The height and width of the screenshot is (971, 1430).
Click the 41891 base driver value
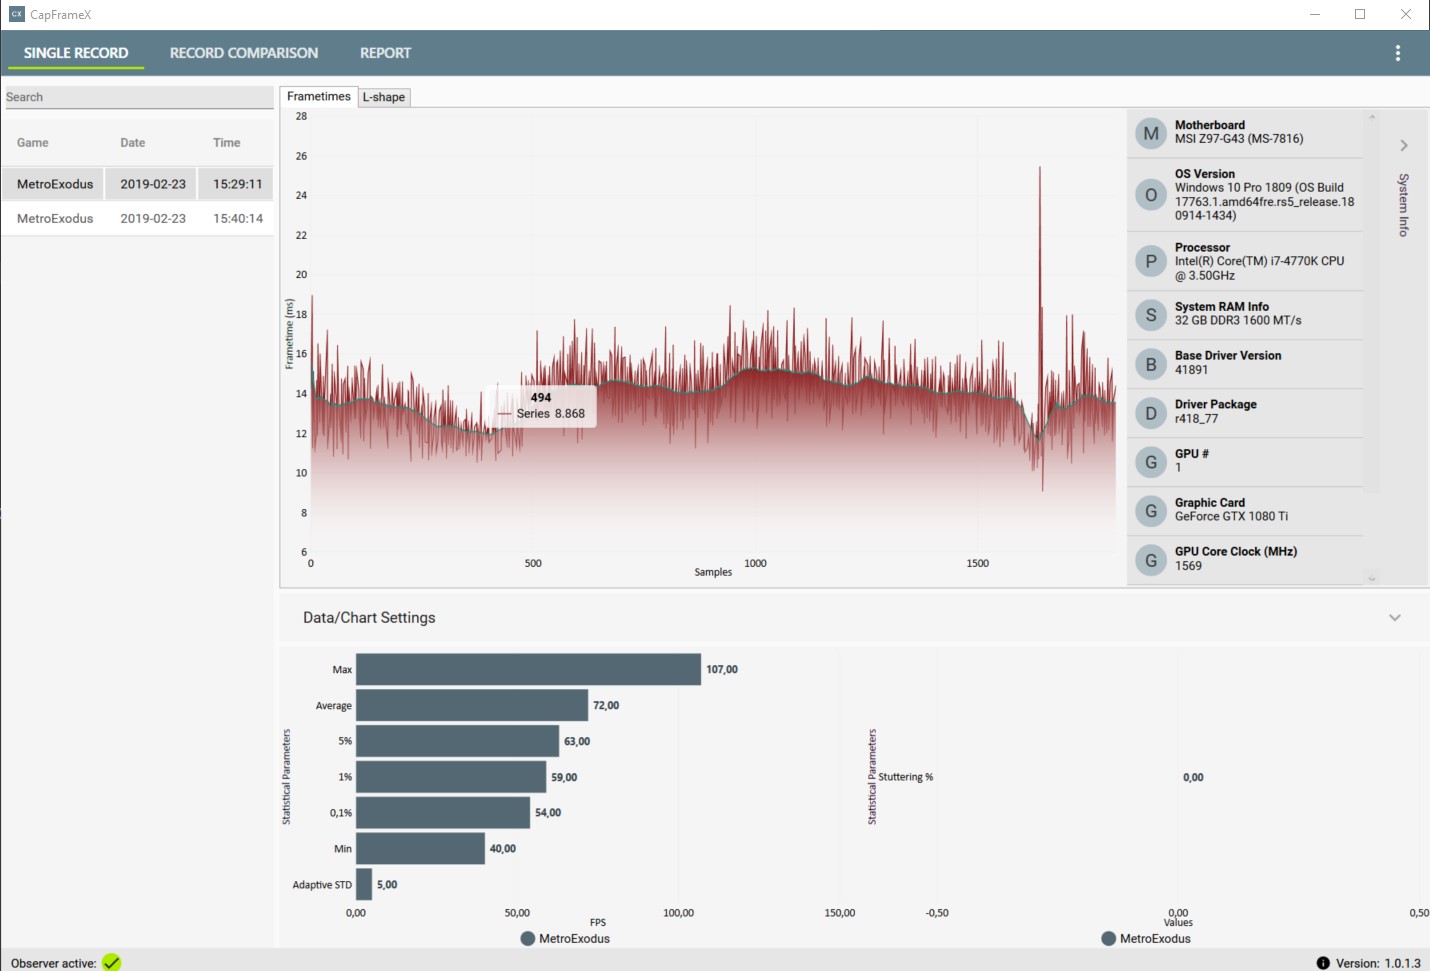[1191, 370]
